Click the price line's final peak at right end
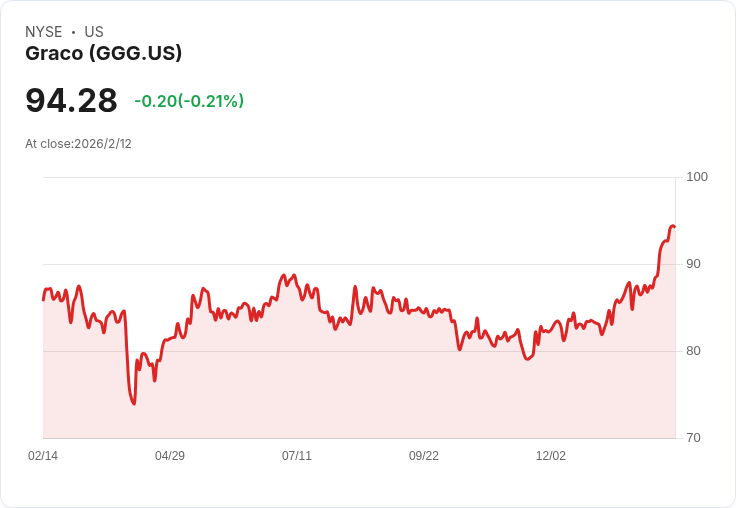736x508 pixels. tap(673, 226)
